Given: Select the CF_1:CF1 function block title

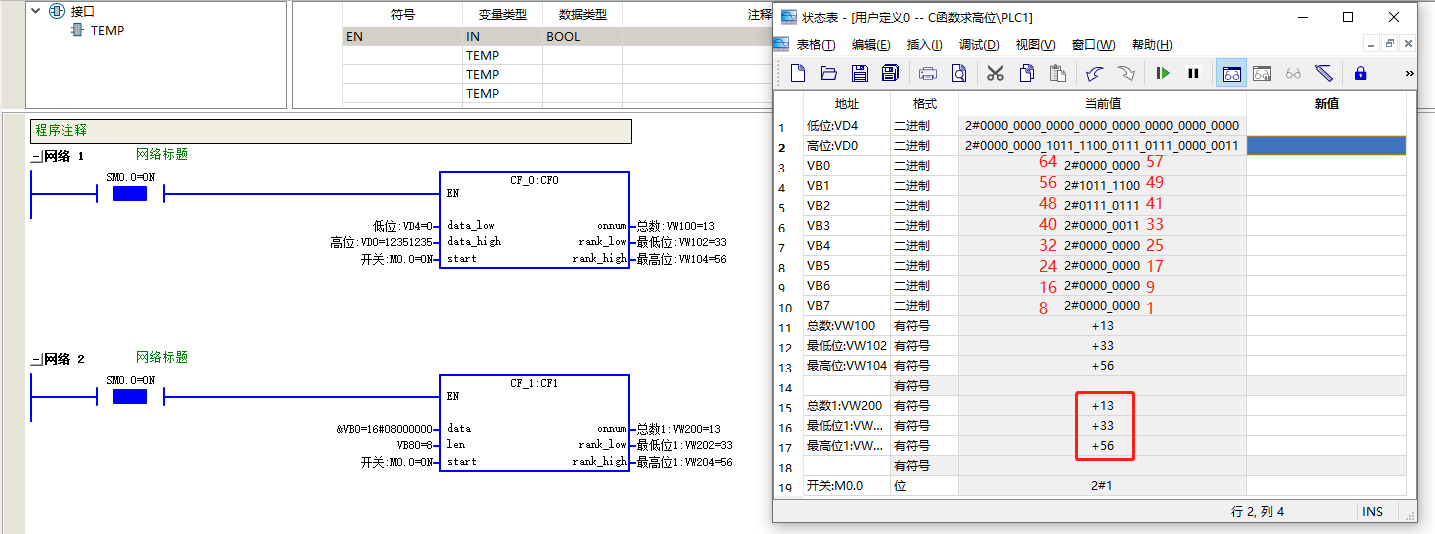Looking at the screenshot, I should tap(534, 384).
